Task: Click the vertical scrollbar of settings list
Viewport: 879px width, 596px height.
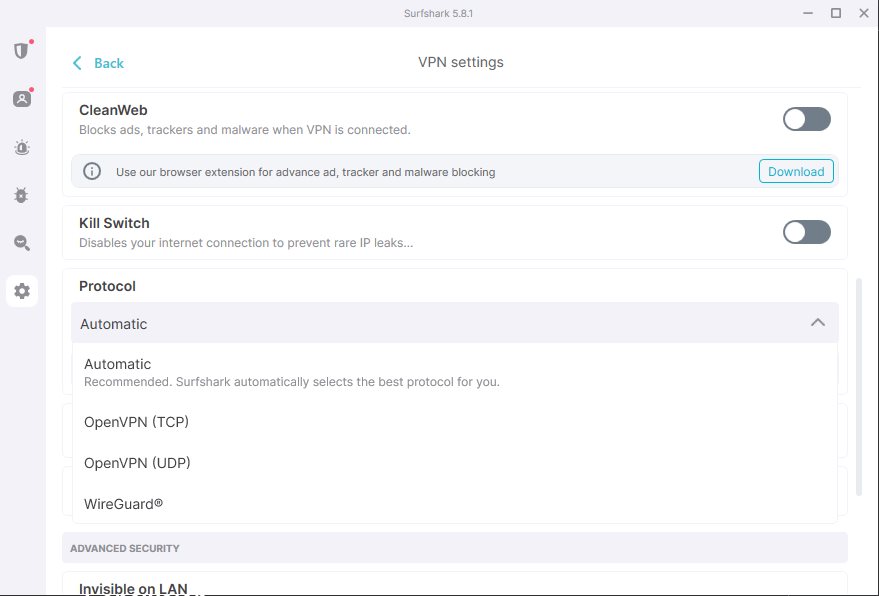Action: (857, 385)
